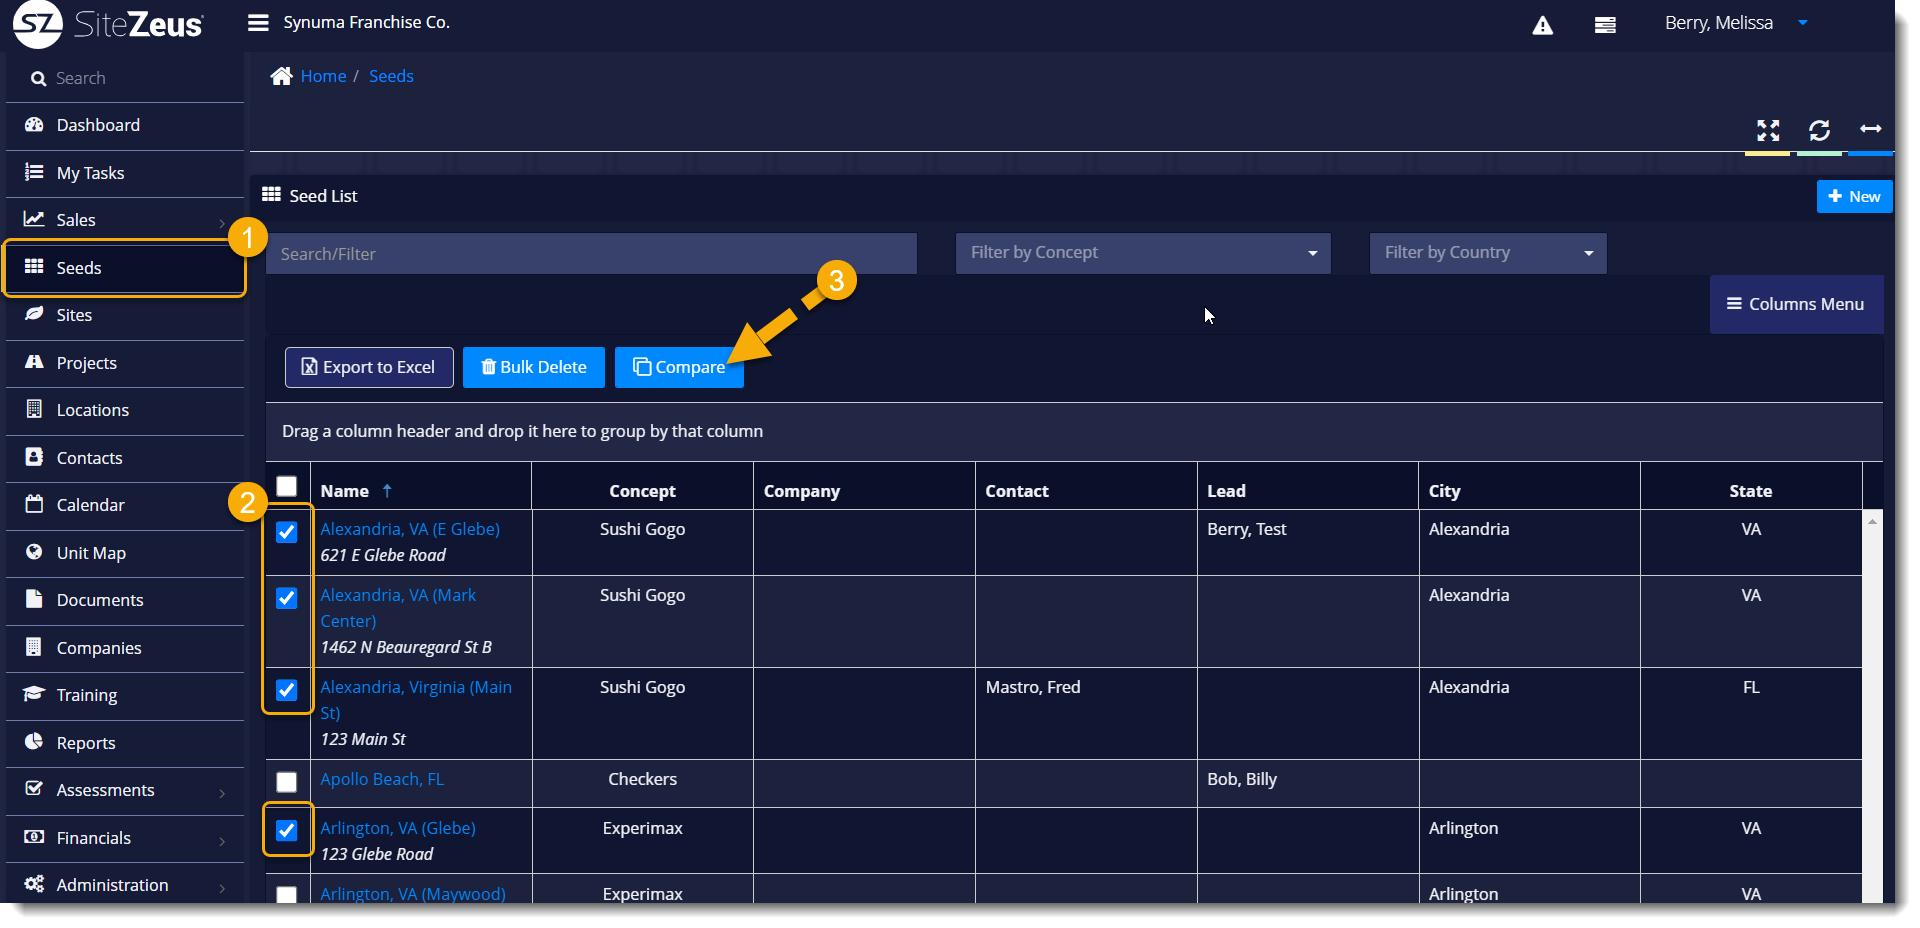Open the Seeds breadcrumb link
This screenshot has width=1920, height=928.
[x=391, y=76]
